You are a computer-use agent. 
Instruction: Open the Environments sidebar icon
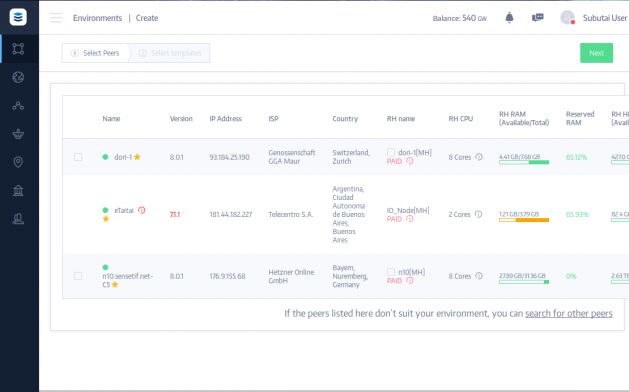(18, 49)
